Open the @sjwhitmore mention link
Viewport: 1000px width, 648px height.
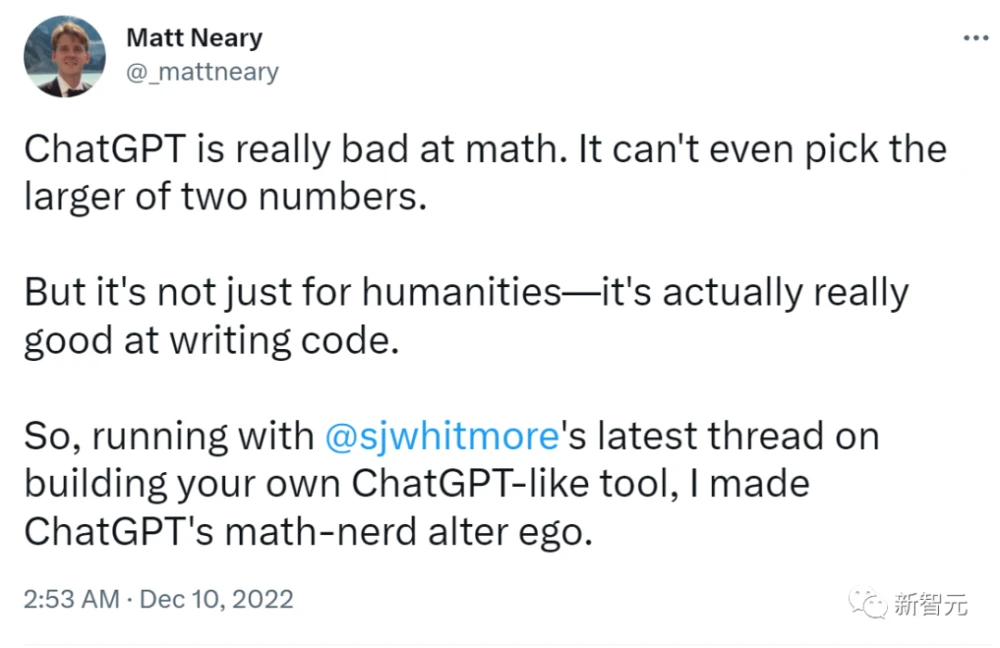pyautogui.click(x=443, y=436)
